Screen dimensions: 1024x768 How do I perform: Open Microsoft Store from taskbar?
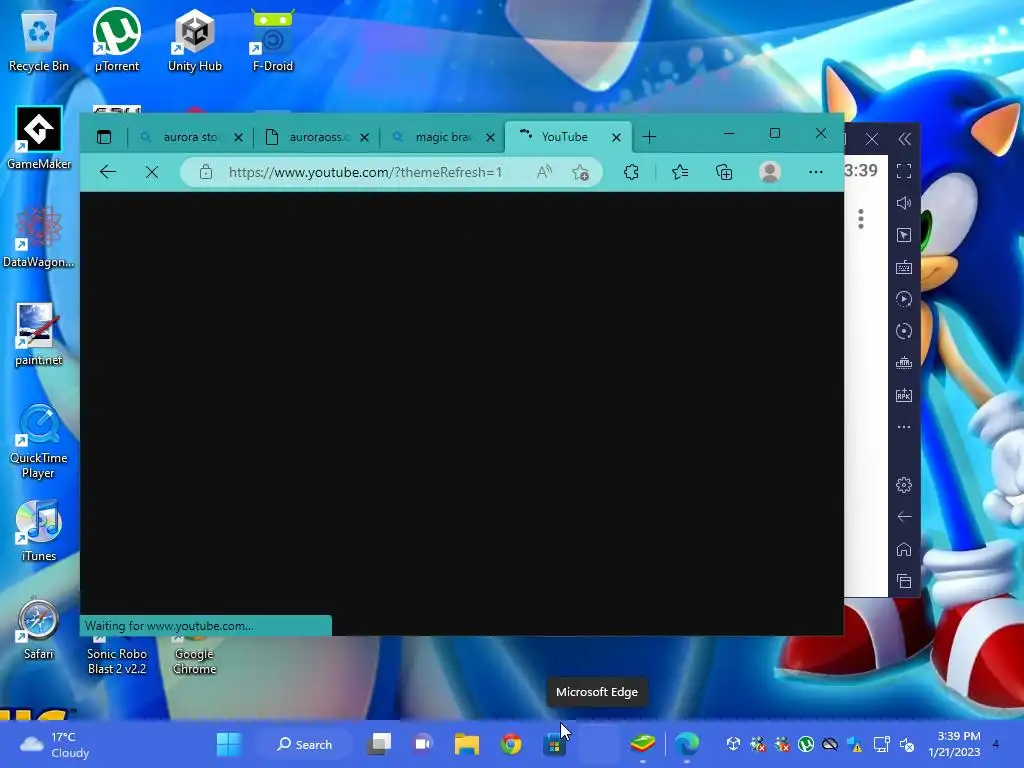tap(554, 744)
